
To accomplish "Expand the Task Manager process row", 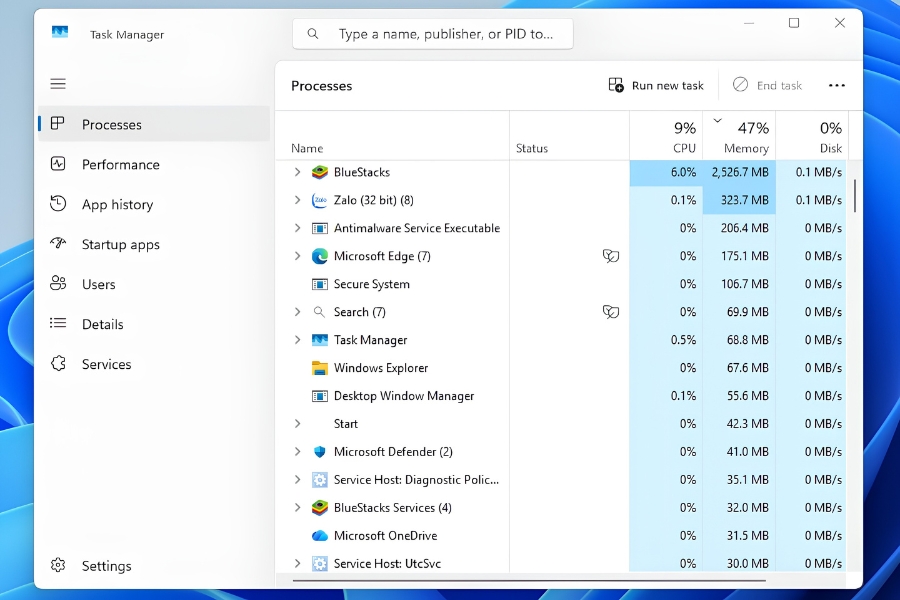I will click(297, 340).
